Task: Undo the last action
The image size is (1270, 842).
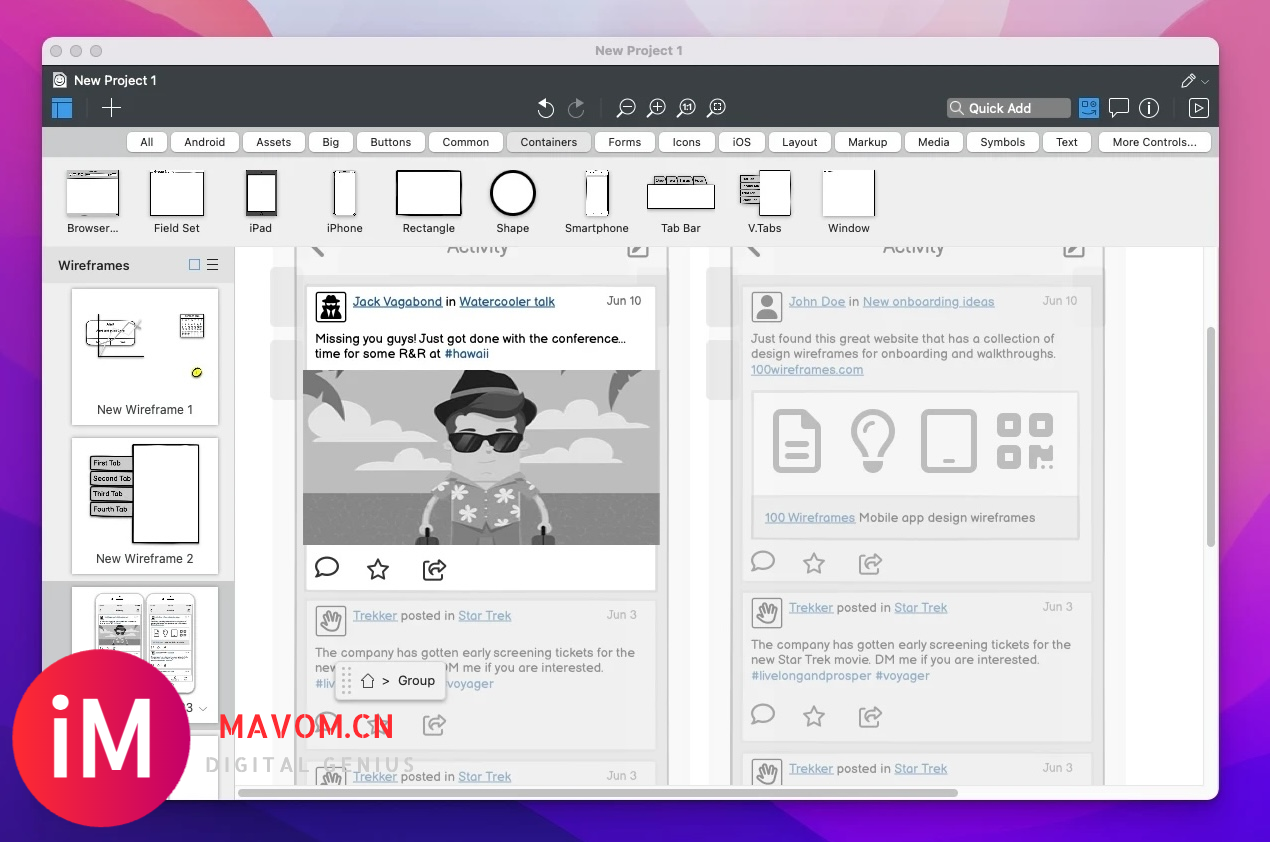Action: pos(545,108)
